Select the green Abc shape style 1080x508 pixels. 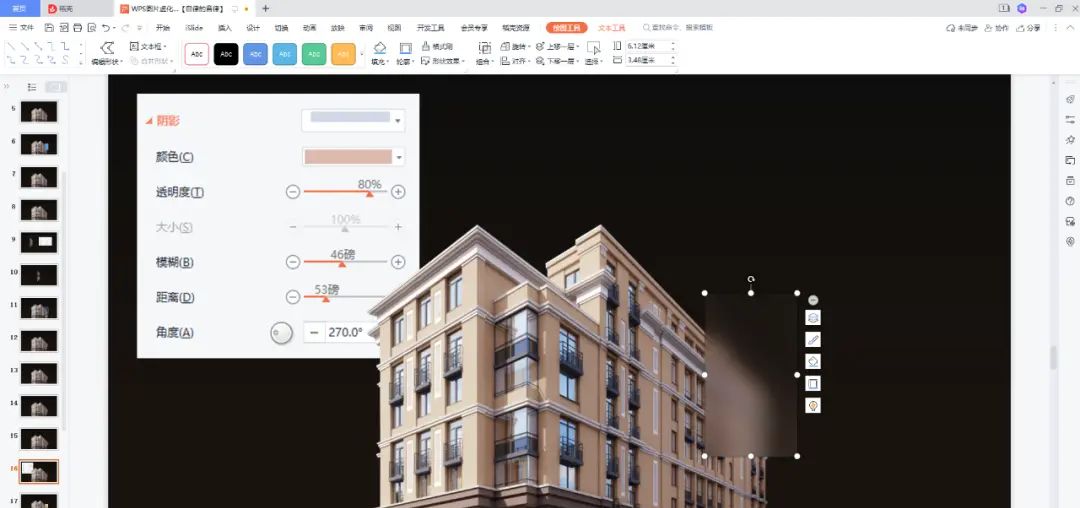click(x=313, y=54)
